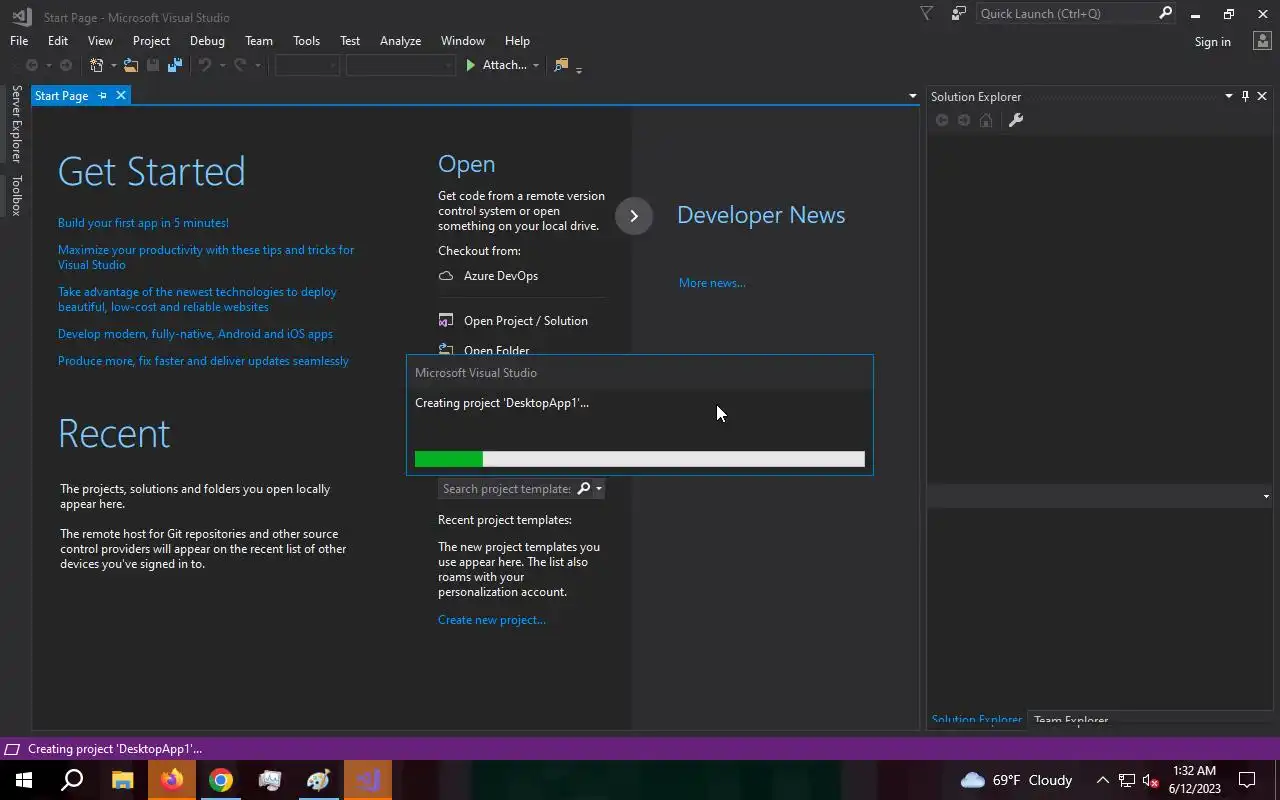Click the Navigate Backward toolbar icon
Image resolution: width=1280 pixels, height=800 pixels.
pyautogui.click(x=32, y=65)
